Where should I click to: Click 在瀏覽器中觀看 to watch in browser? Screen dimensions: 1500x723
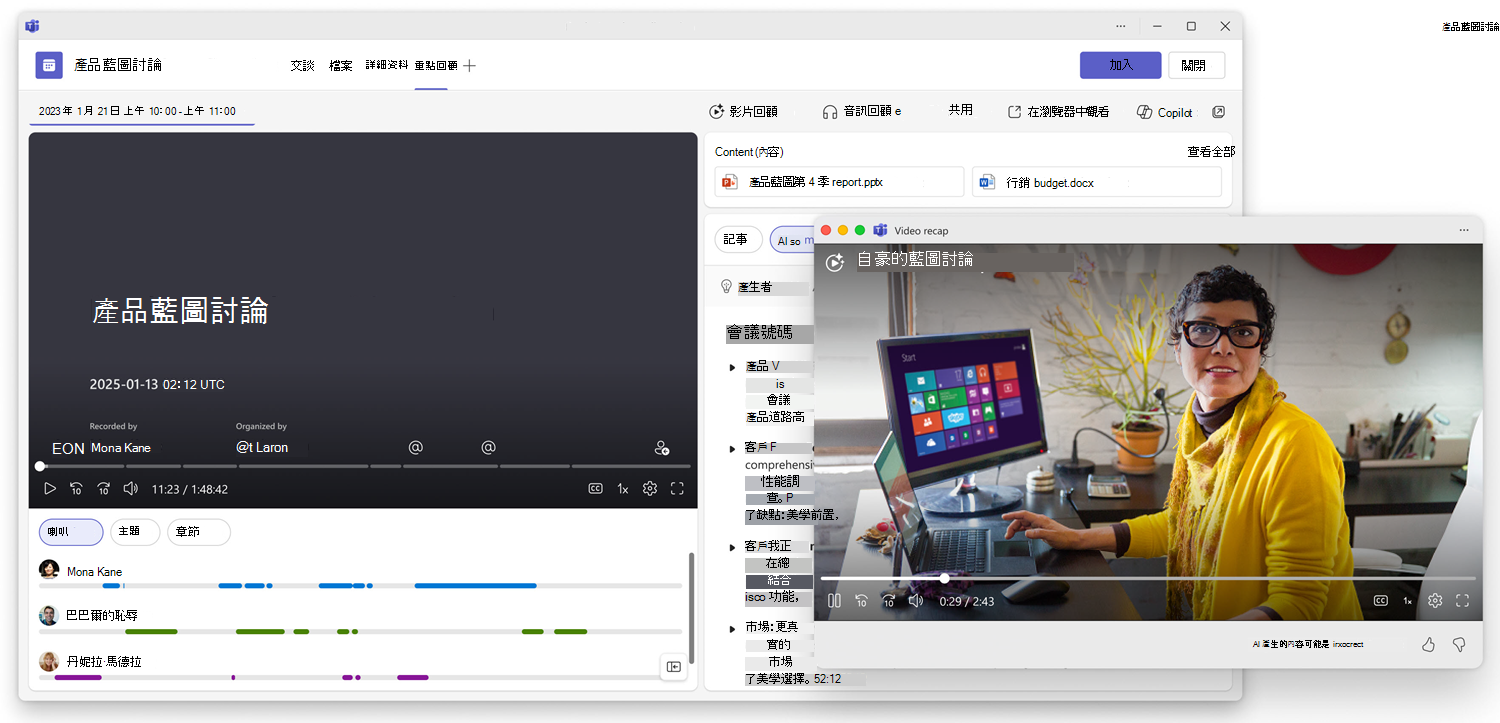click(x=1058, y=112)
